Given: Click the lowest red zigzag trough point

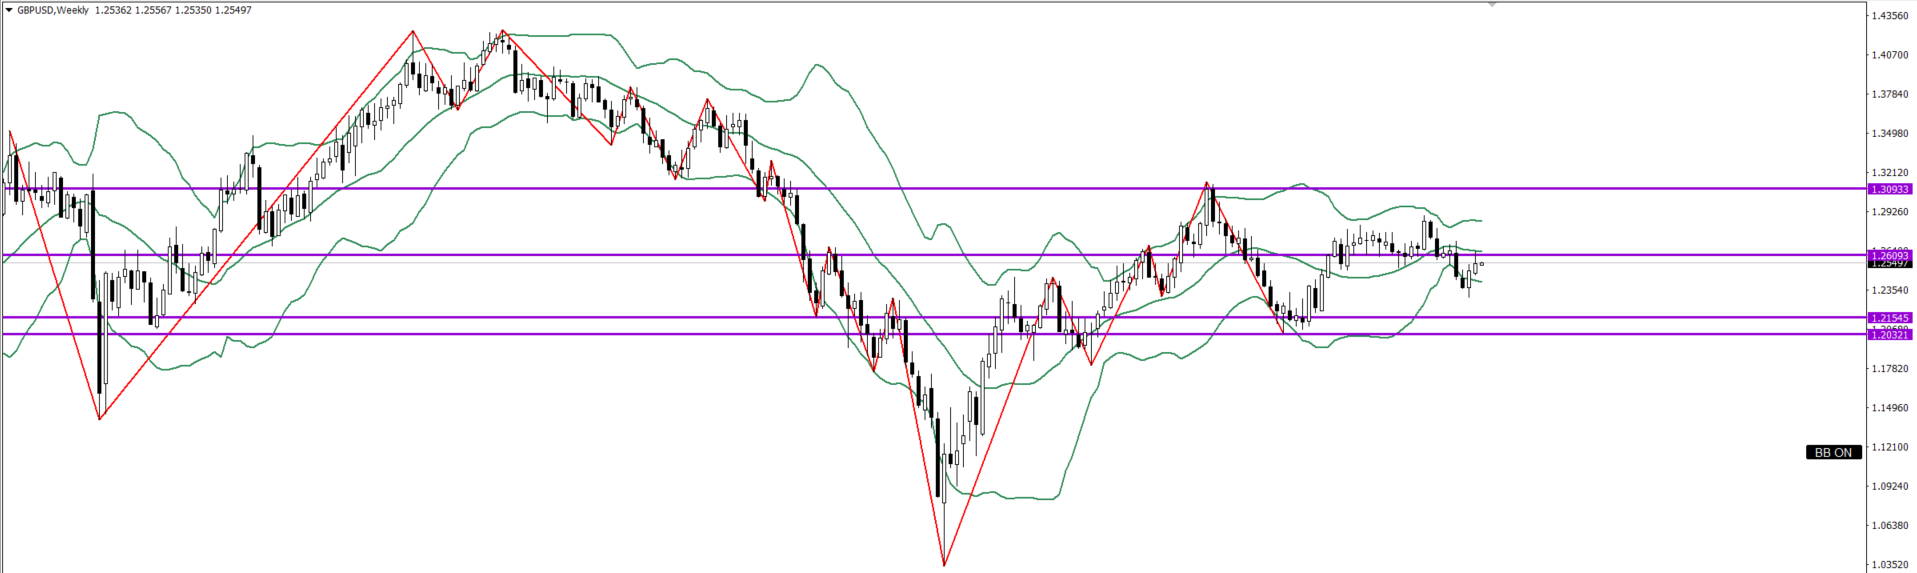Looking at the screenshot, I should pyautogui.click(x=944, y=565).
